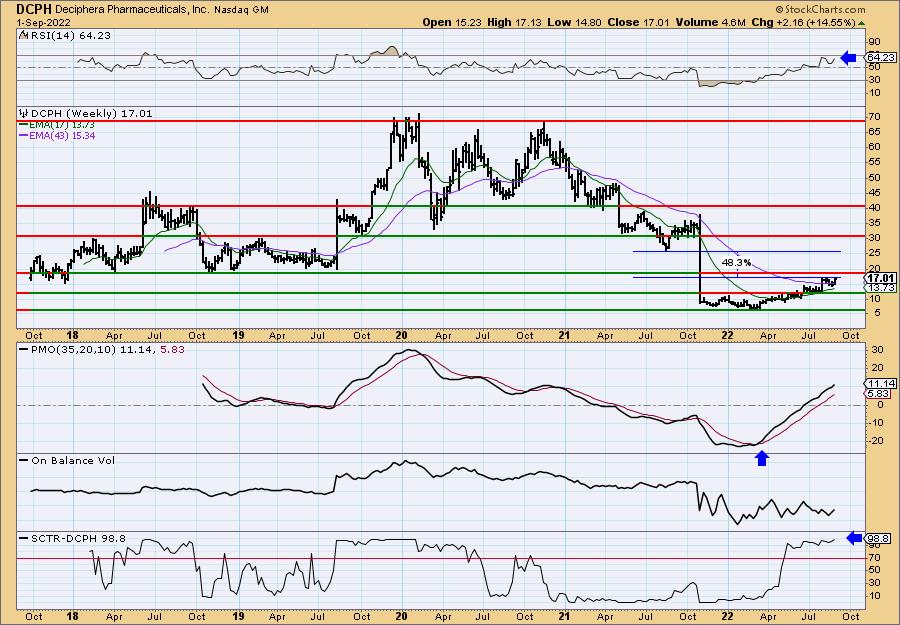
Task: Click the PMO(35,20,10) 11.14, 5.83 label
Action: pyautogui.click(x=108, y=349)
